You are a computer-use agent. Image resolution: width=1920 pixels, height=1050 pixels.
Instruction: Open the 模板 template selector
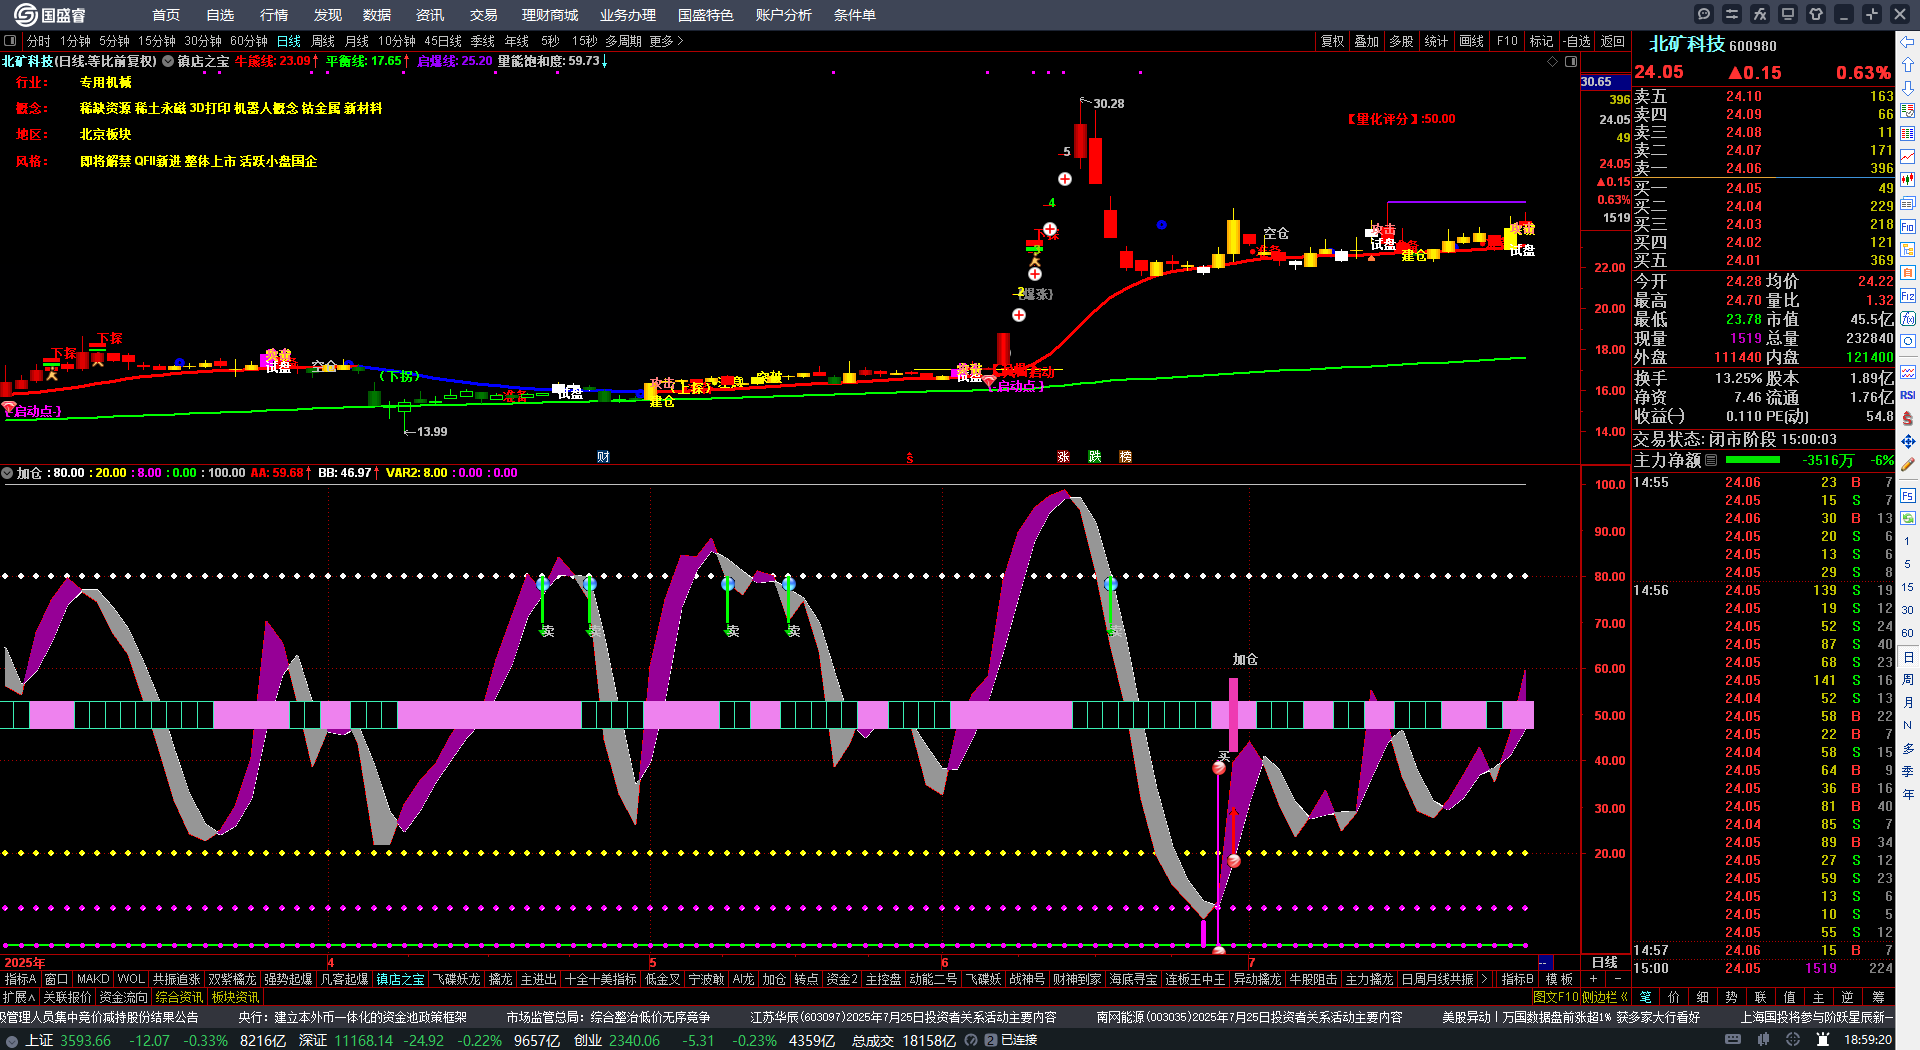(x=1559, y=979)
